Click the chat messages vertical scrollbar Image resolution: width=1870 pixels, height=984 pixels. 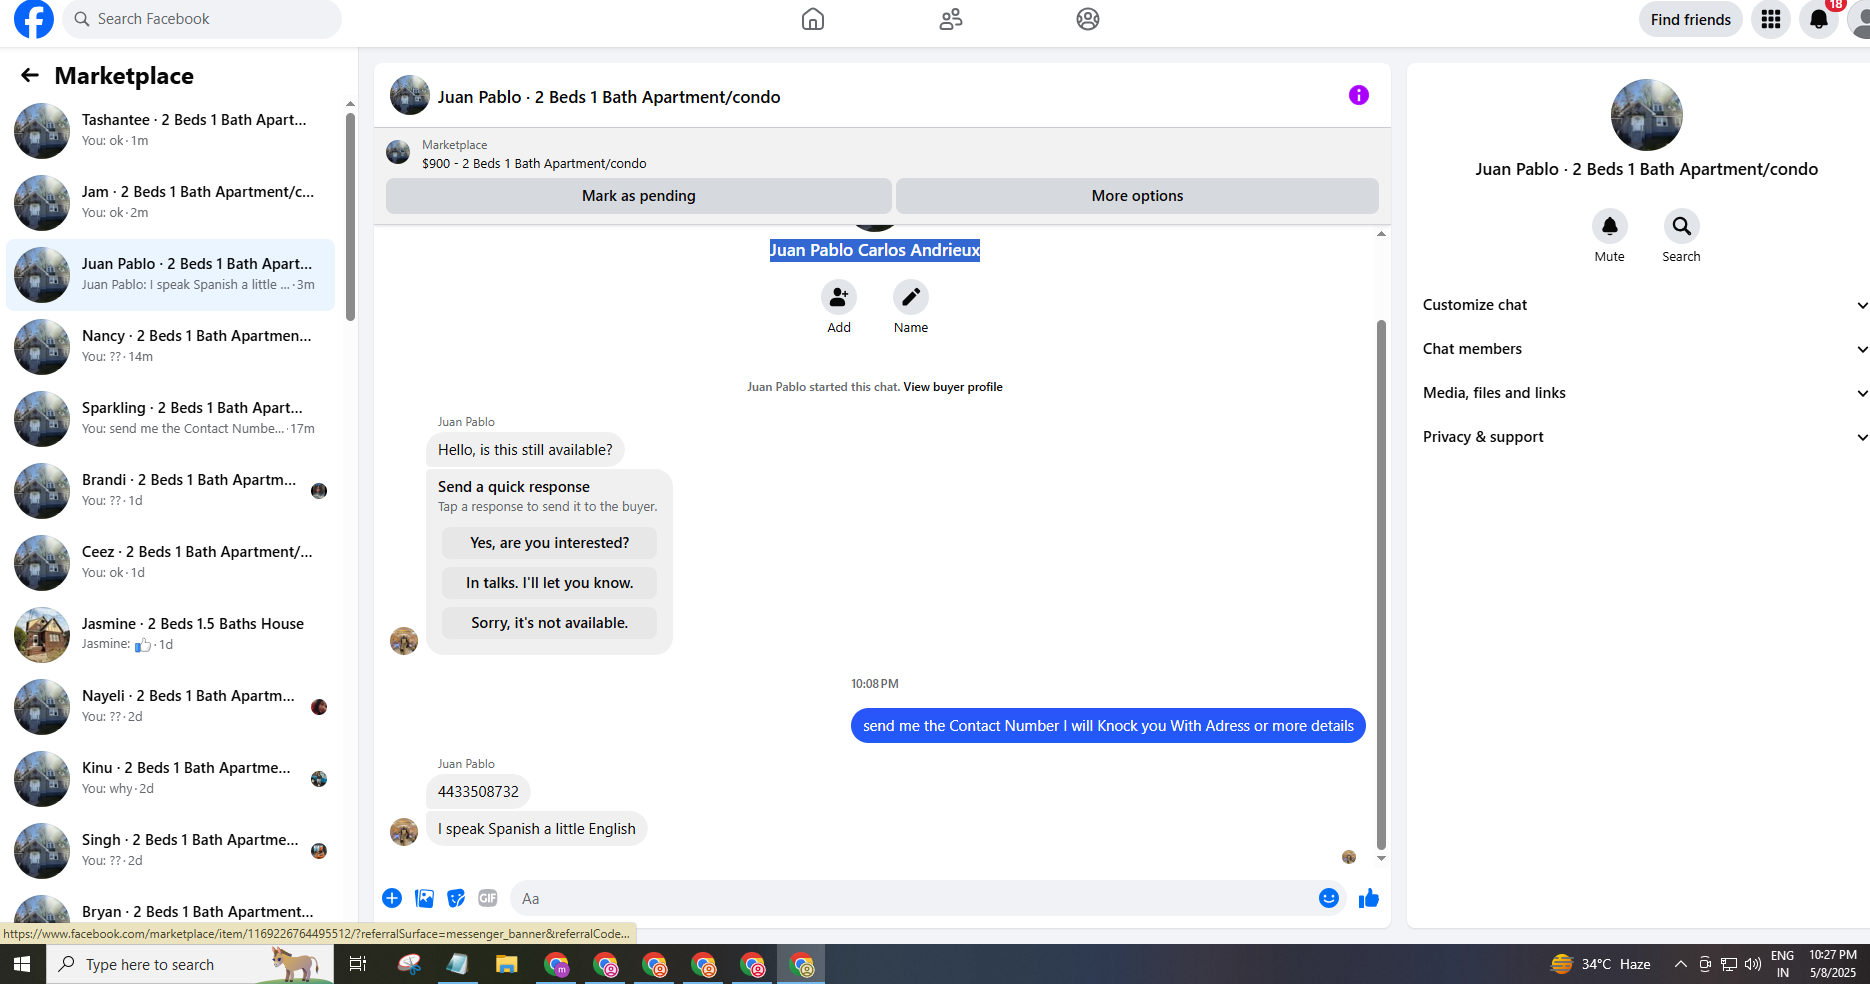(x=1381, y=585)
